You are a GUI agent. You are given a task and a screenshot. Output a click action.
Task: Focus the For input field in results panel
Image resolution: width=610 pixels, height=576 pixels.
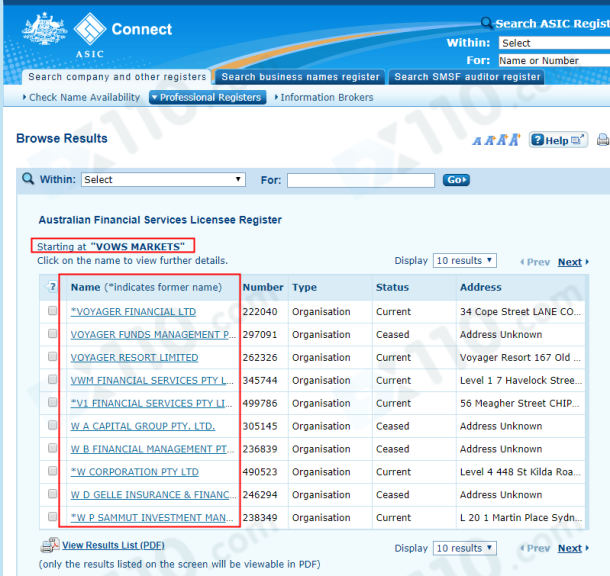361,180
